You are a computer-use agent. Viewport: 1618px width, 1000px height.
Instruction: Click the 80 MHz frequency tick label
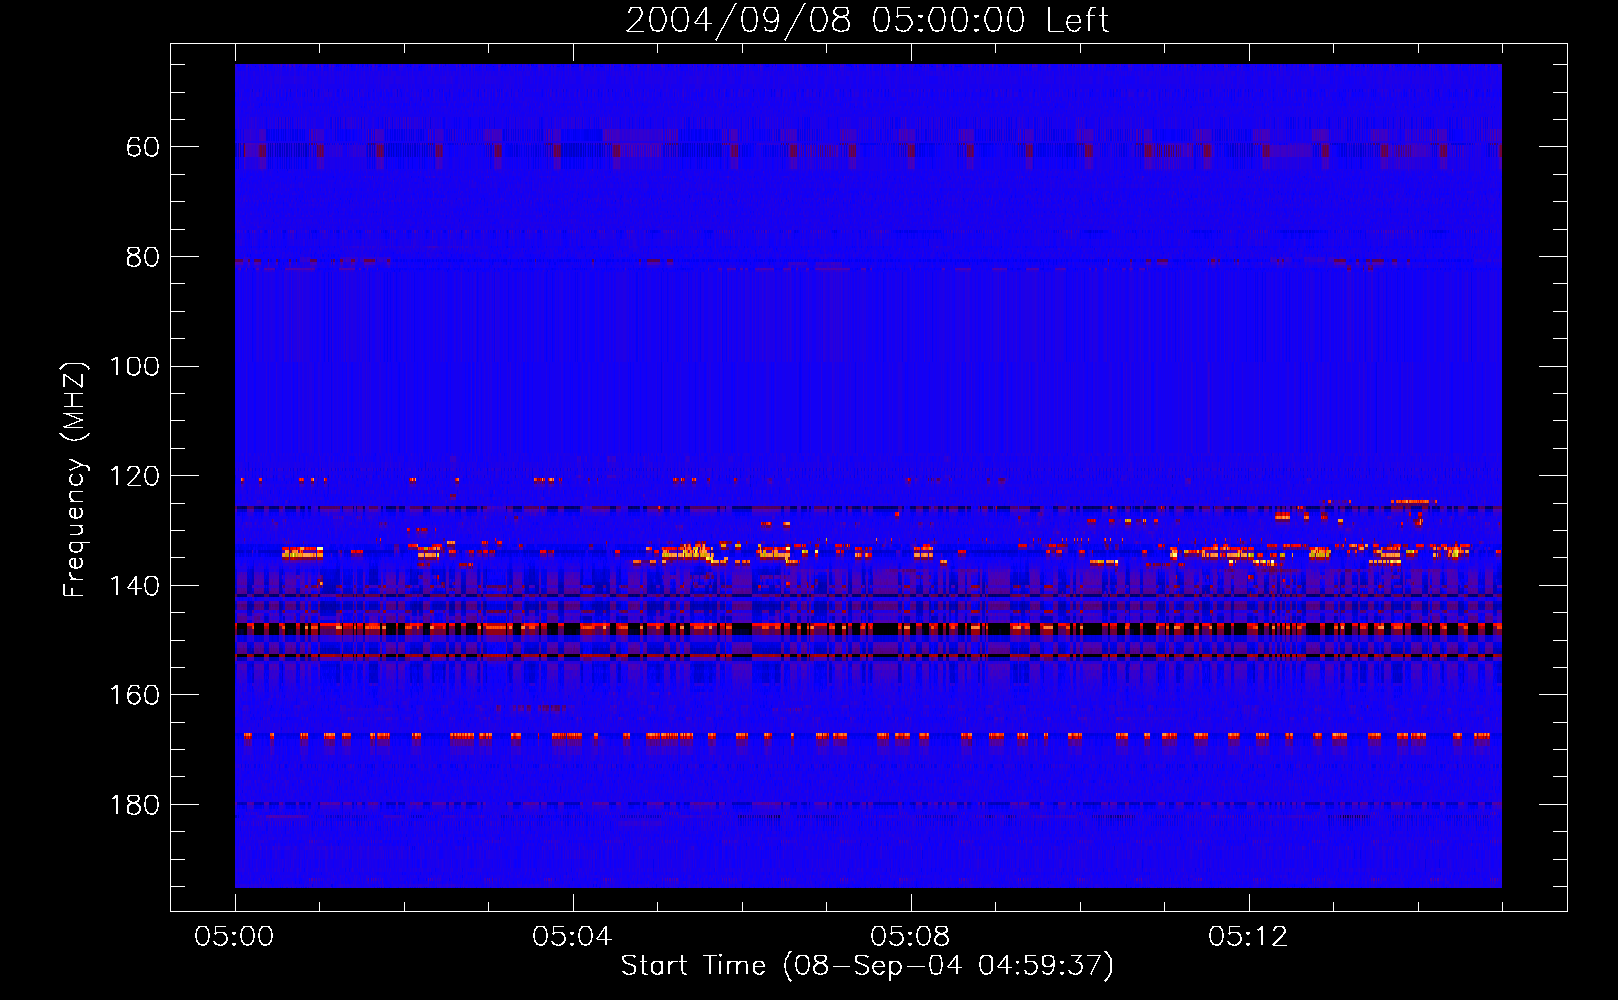pos(143,257)
